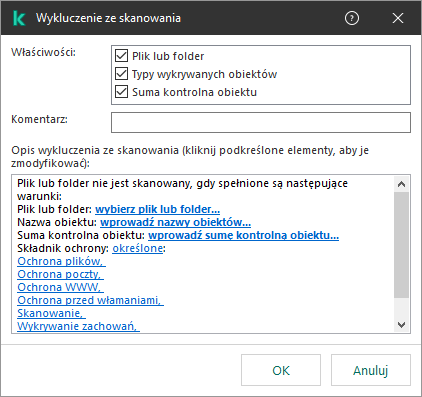Toggle 'Suma kontrolna obiektu' checkbox
The width and height of the screenshot is (422, 397).
[121, 92]
